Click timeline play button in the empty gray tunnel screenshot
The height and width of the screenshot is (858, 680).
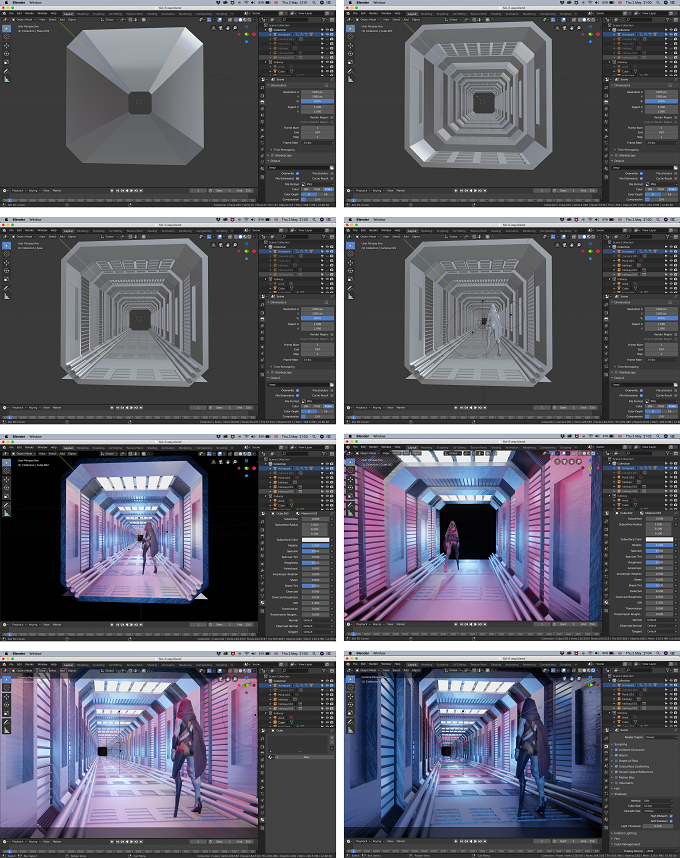(x=131, y=408)
